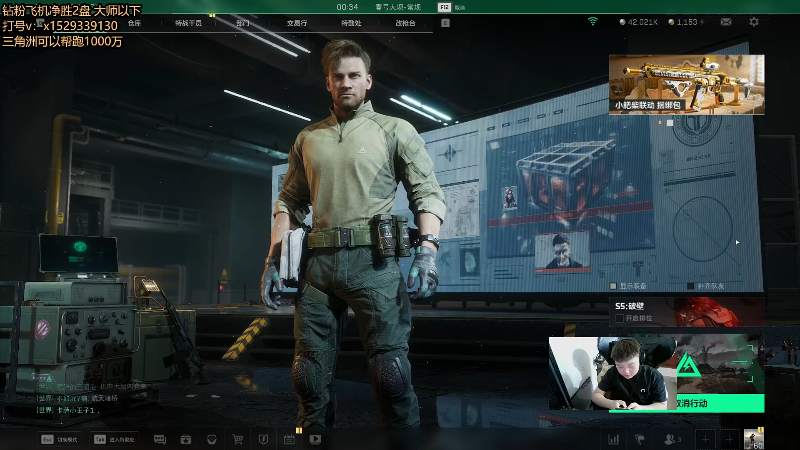Click the E key hint after the tabs
Image resolution: width=800 pixels, height=450 pixels.
445,23
